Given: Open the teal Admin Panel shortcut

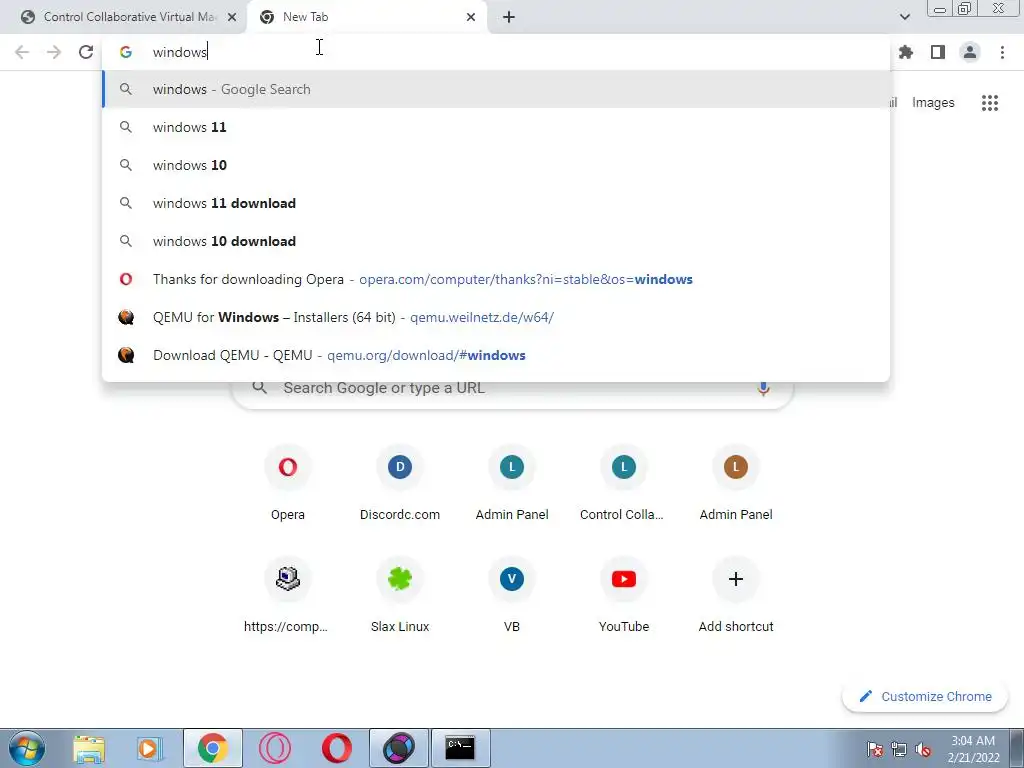Looking at the screenshot, I should coord(512,483).
